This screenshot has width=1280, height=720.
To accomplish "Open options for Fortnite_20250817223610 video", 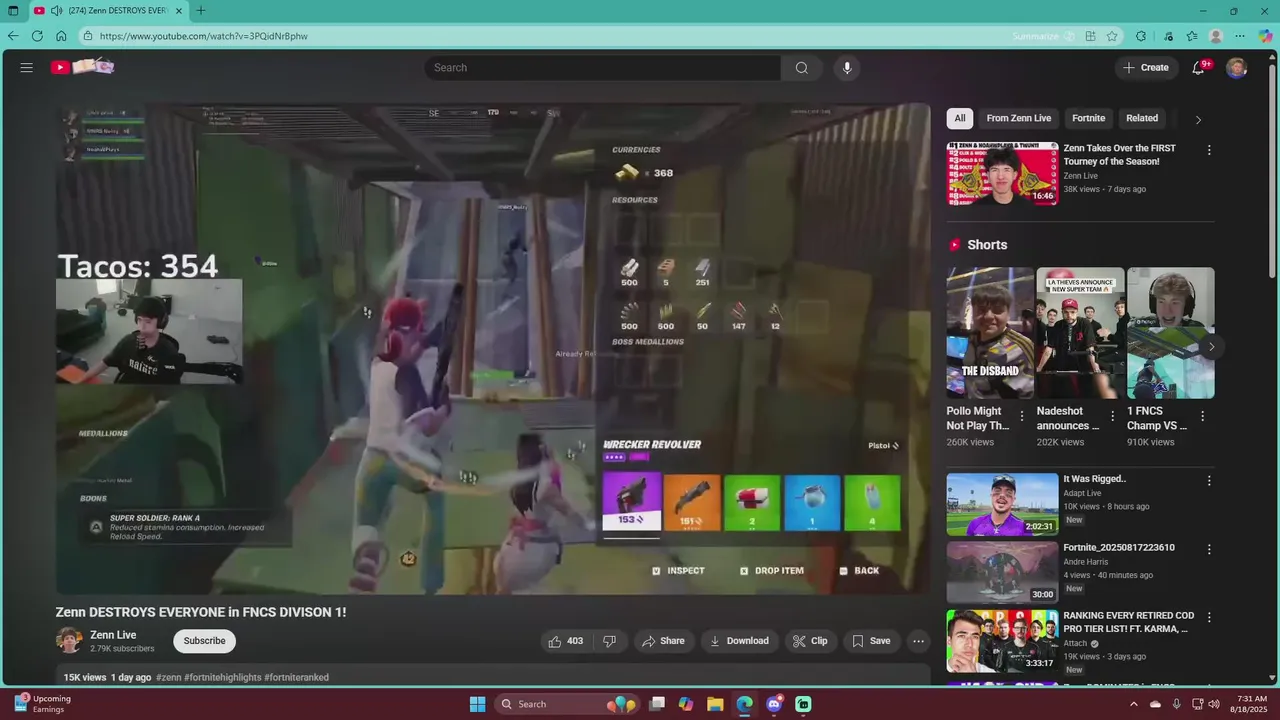I will (1209, 549).
